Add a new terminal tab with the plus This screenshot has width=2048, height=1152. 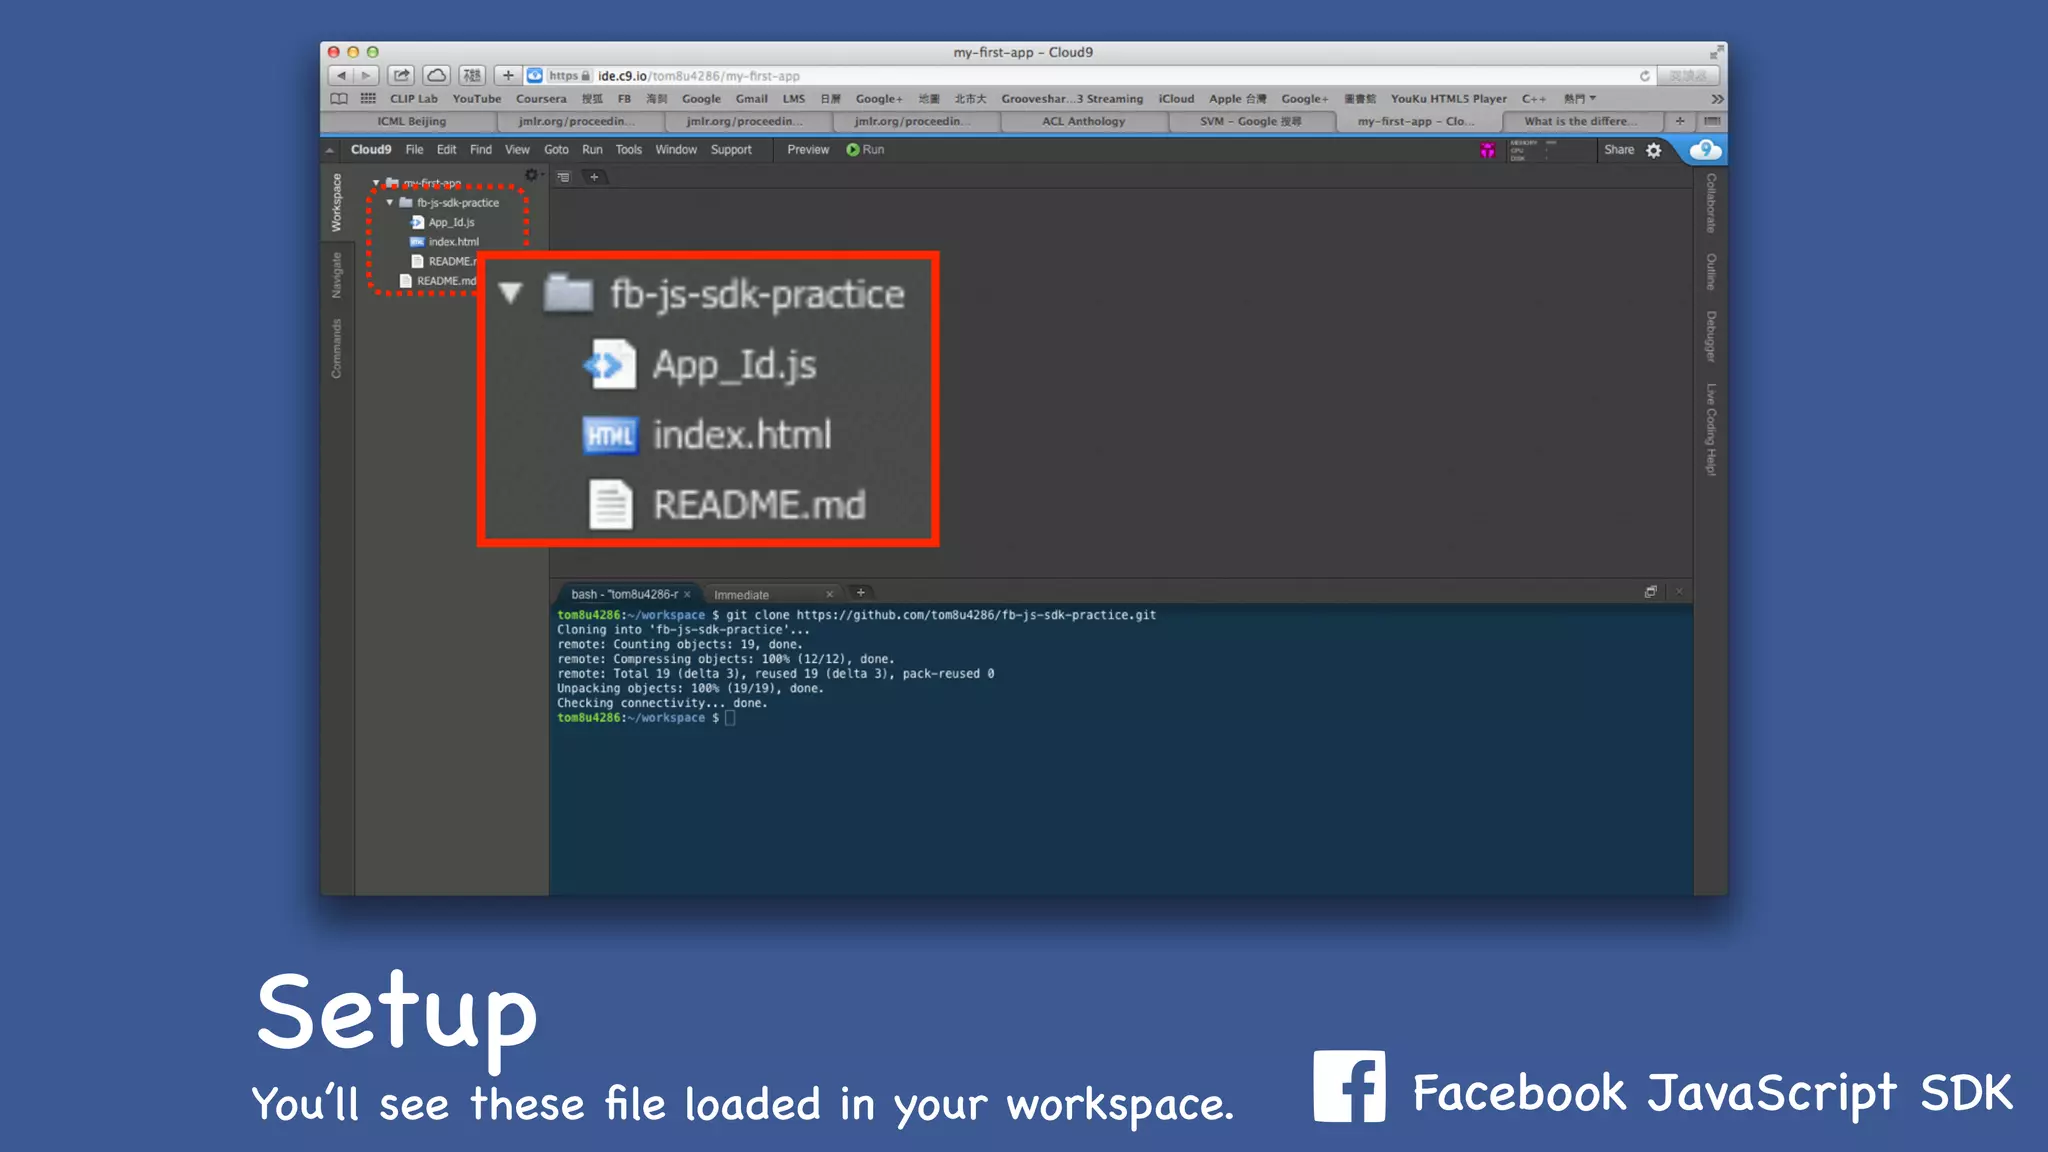tap(860, 593)
